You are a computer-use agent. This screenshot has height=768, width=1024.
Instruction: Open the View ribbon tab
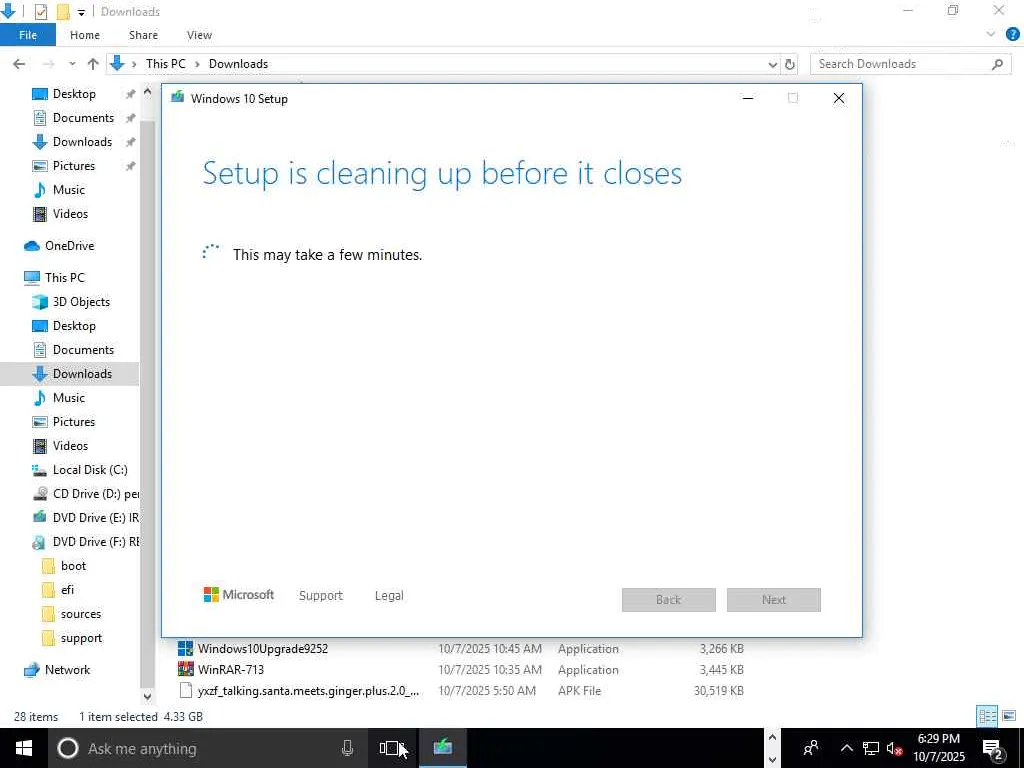(199, 35)
